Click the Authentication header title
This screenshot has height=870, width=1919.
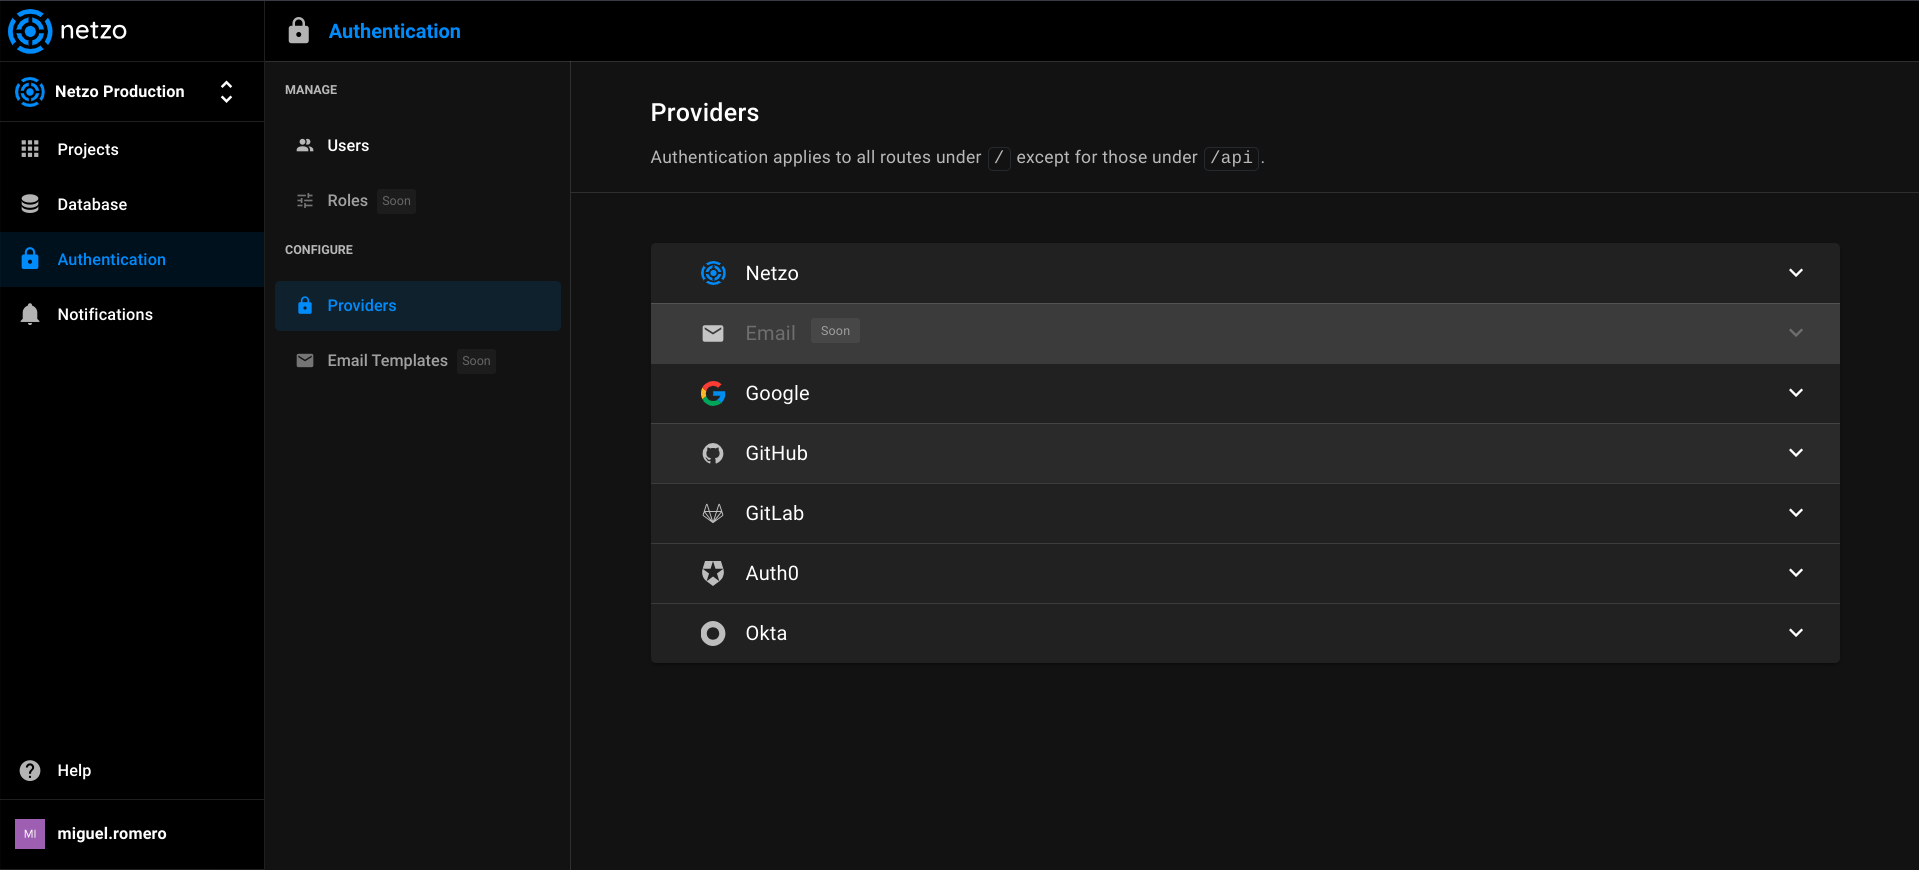[x=395, y=31]
